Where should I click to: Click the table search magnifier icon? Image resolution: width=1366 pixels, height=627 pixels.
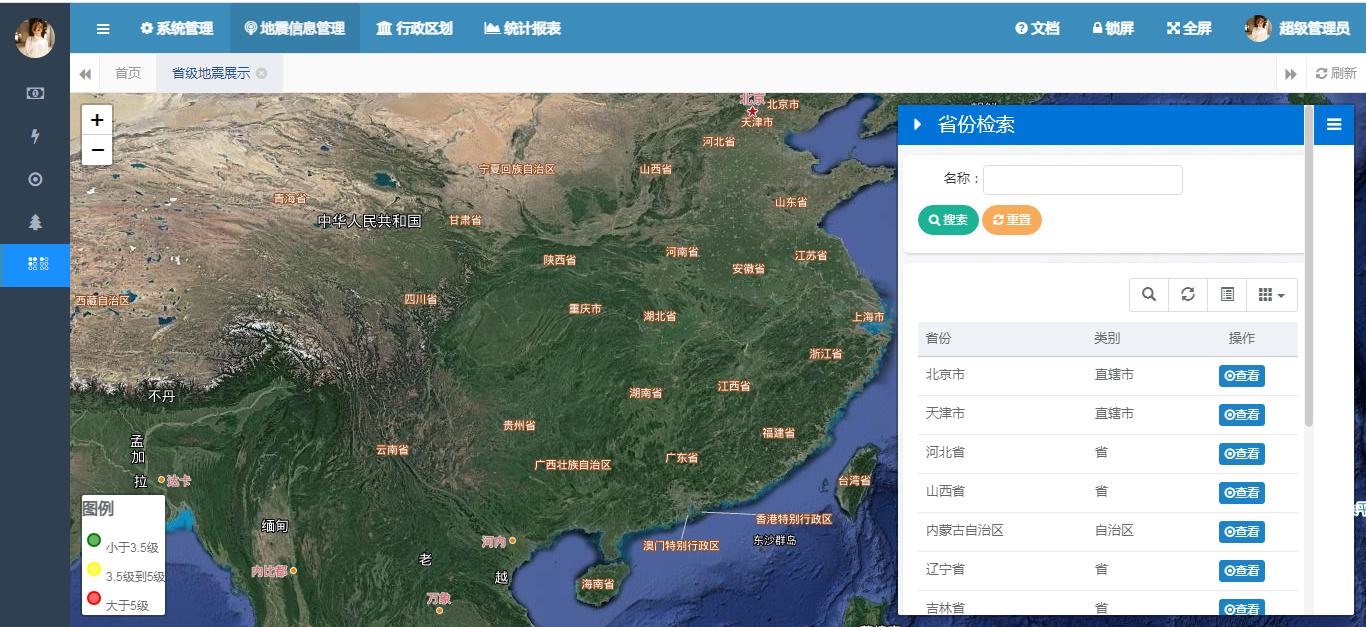pos(1149,295)
